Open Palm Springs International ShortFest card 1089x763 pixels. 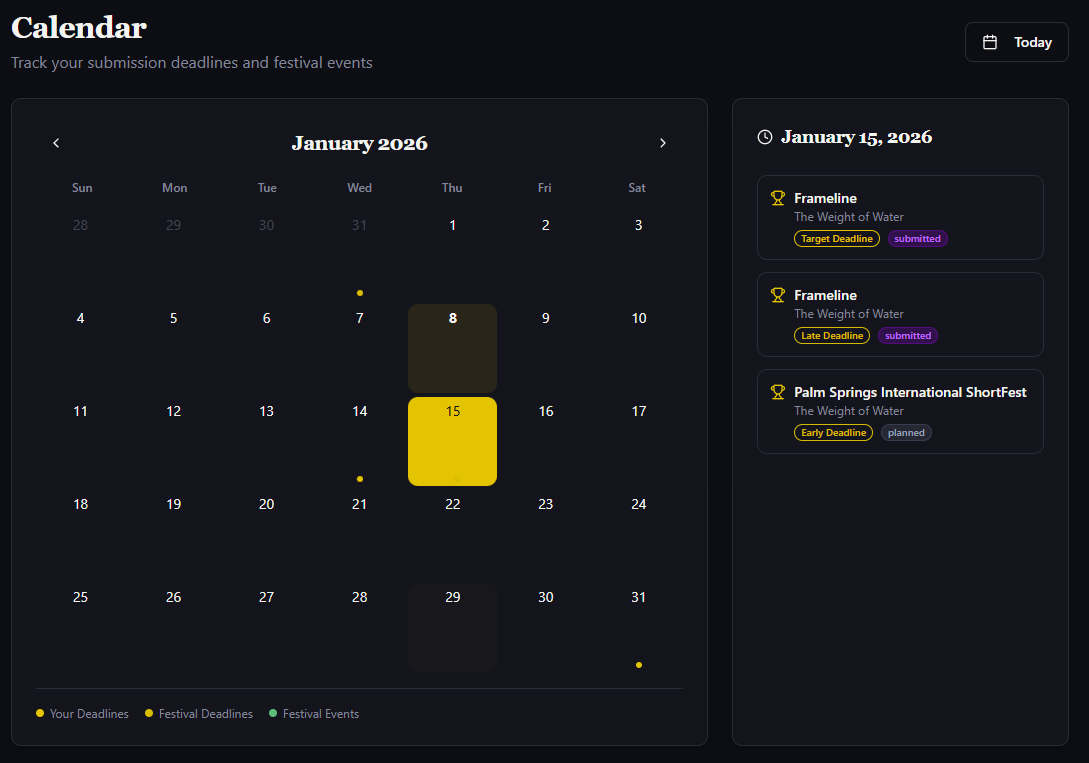(x=900, y=412)
